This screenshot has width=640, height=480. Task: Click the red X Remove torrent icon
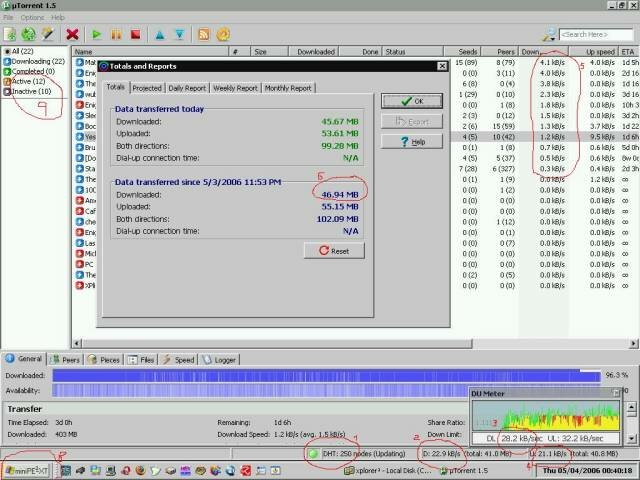pyautogui.click(x=72, y=35)
